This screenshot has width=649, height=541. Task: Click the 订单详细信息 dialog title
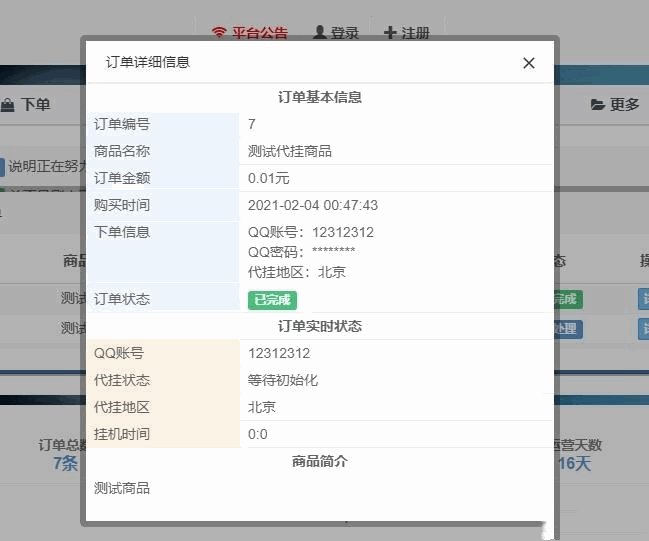(x=148, y=62)
